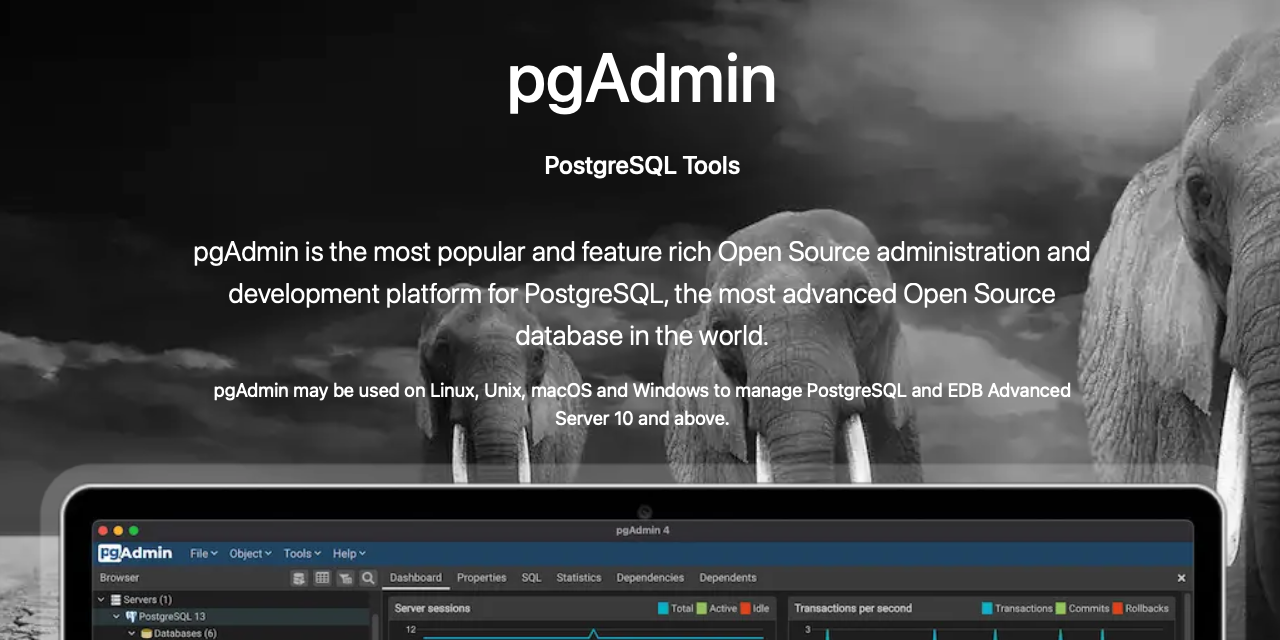This screenshot has width=1280, height=640.
Task: Collapse the Databases (6) node
Action: 132,633
